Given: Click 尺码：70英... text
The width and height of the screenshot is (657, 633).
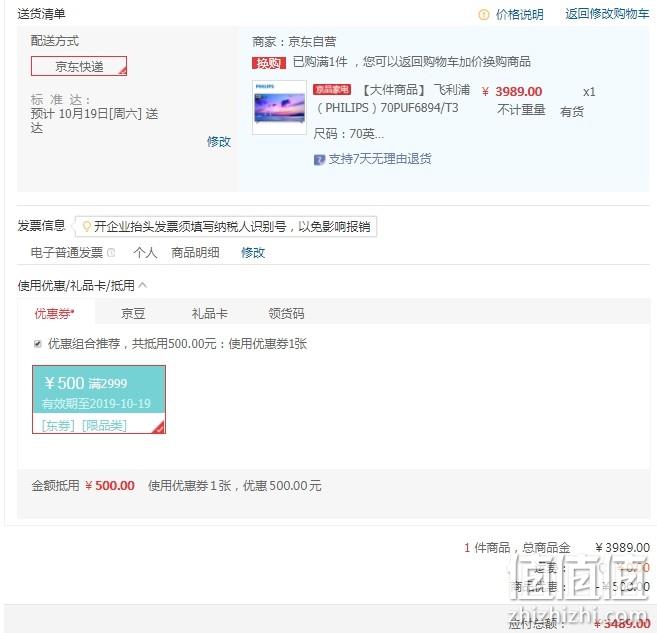Looking at the screenshot, I should [x=349, y=134].
